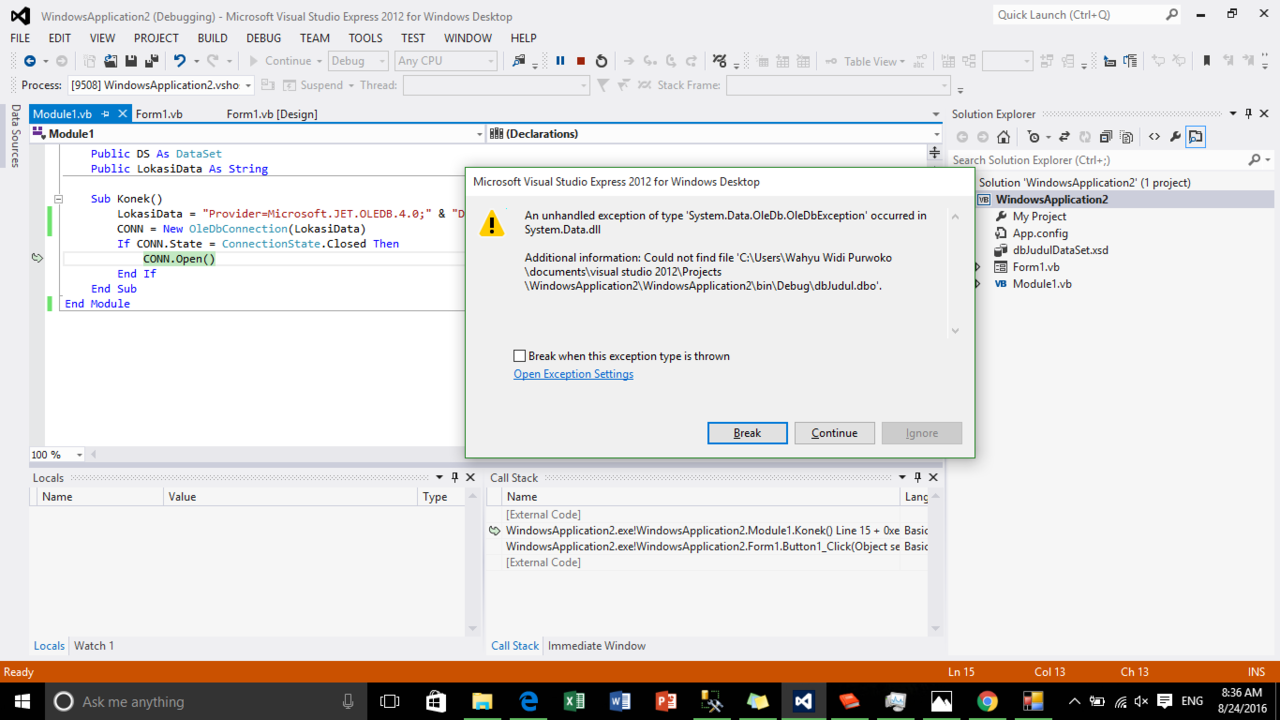
Task: Click Solution Explorer Show All Files icon
Action: tap(1127, 137)
